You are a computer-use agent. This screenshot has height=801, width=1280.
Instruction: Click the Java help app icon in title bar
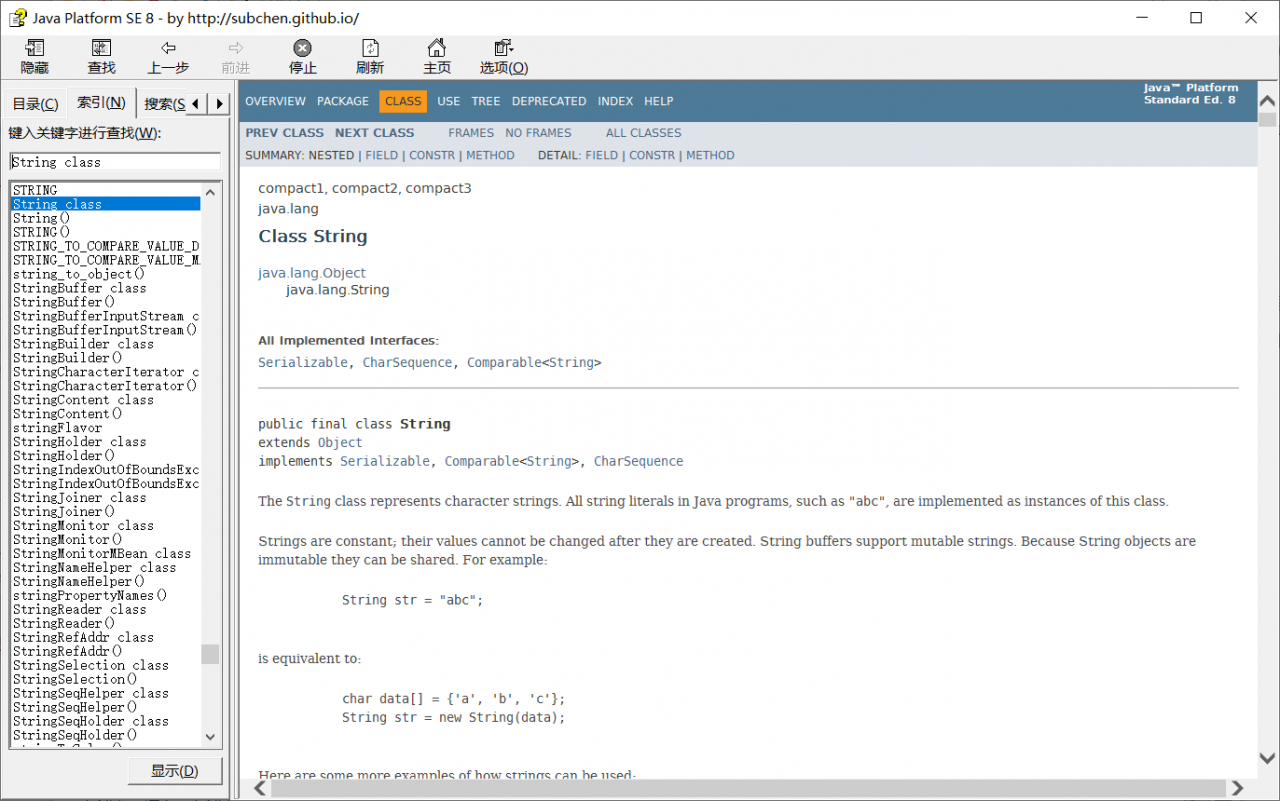(x=17, y=18)
